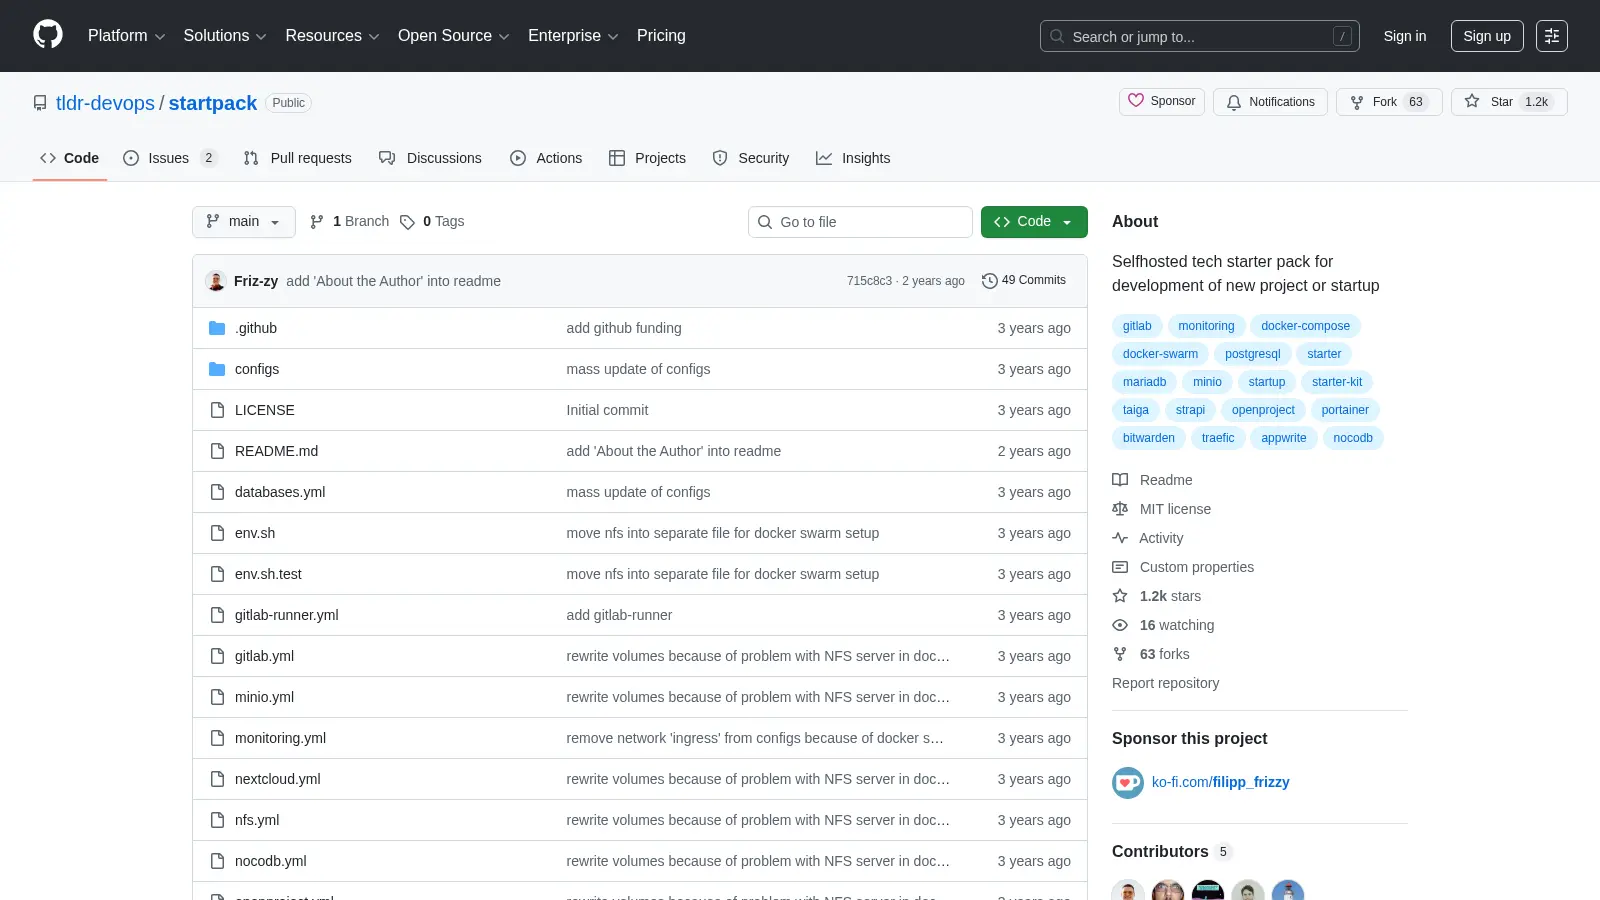Click the nocodb topic tag
This screenshot has height=900, width=1600.
(1352, 438)
